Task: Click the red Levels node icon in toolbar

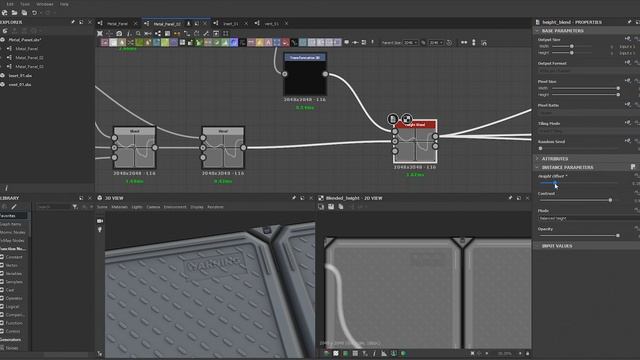Action: pyautogui.click(x=285, y=42)
